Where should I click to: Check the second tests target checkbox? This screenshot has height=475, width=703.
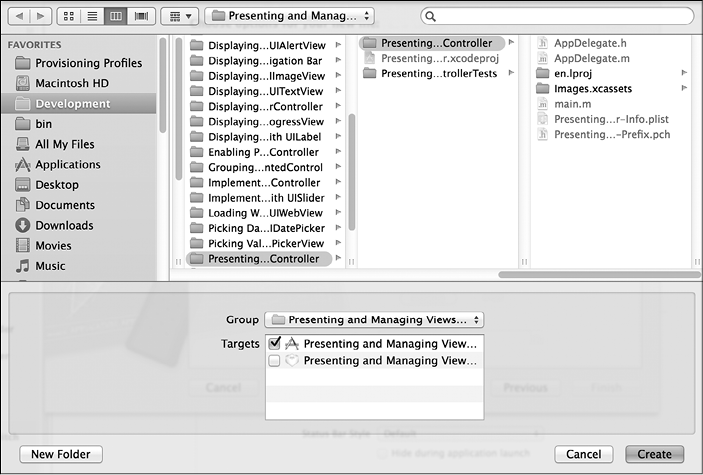point(275,360)
